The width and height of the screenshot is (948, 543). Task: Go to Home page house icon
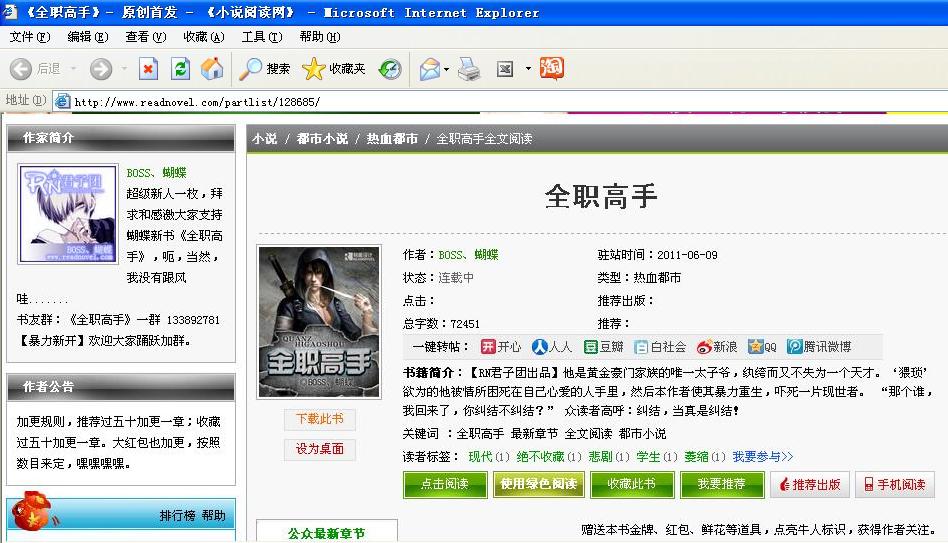(212, 69)
